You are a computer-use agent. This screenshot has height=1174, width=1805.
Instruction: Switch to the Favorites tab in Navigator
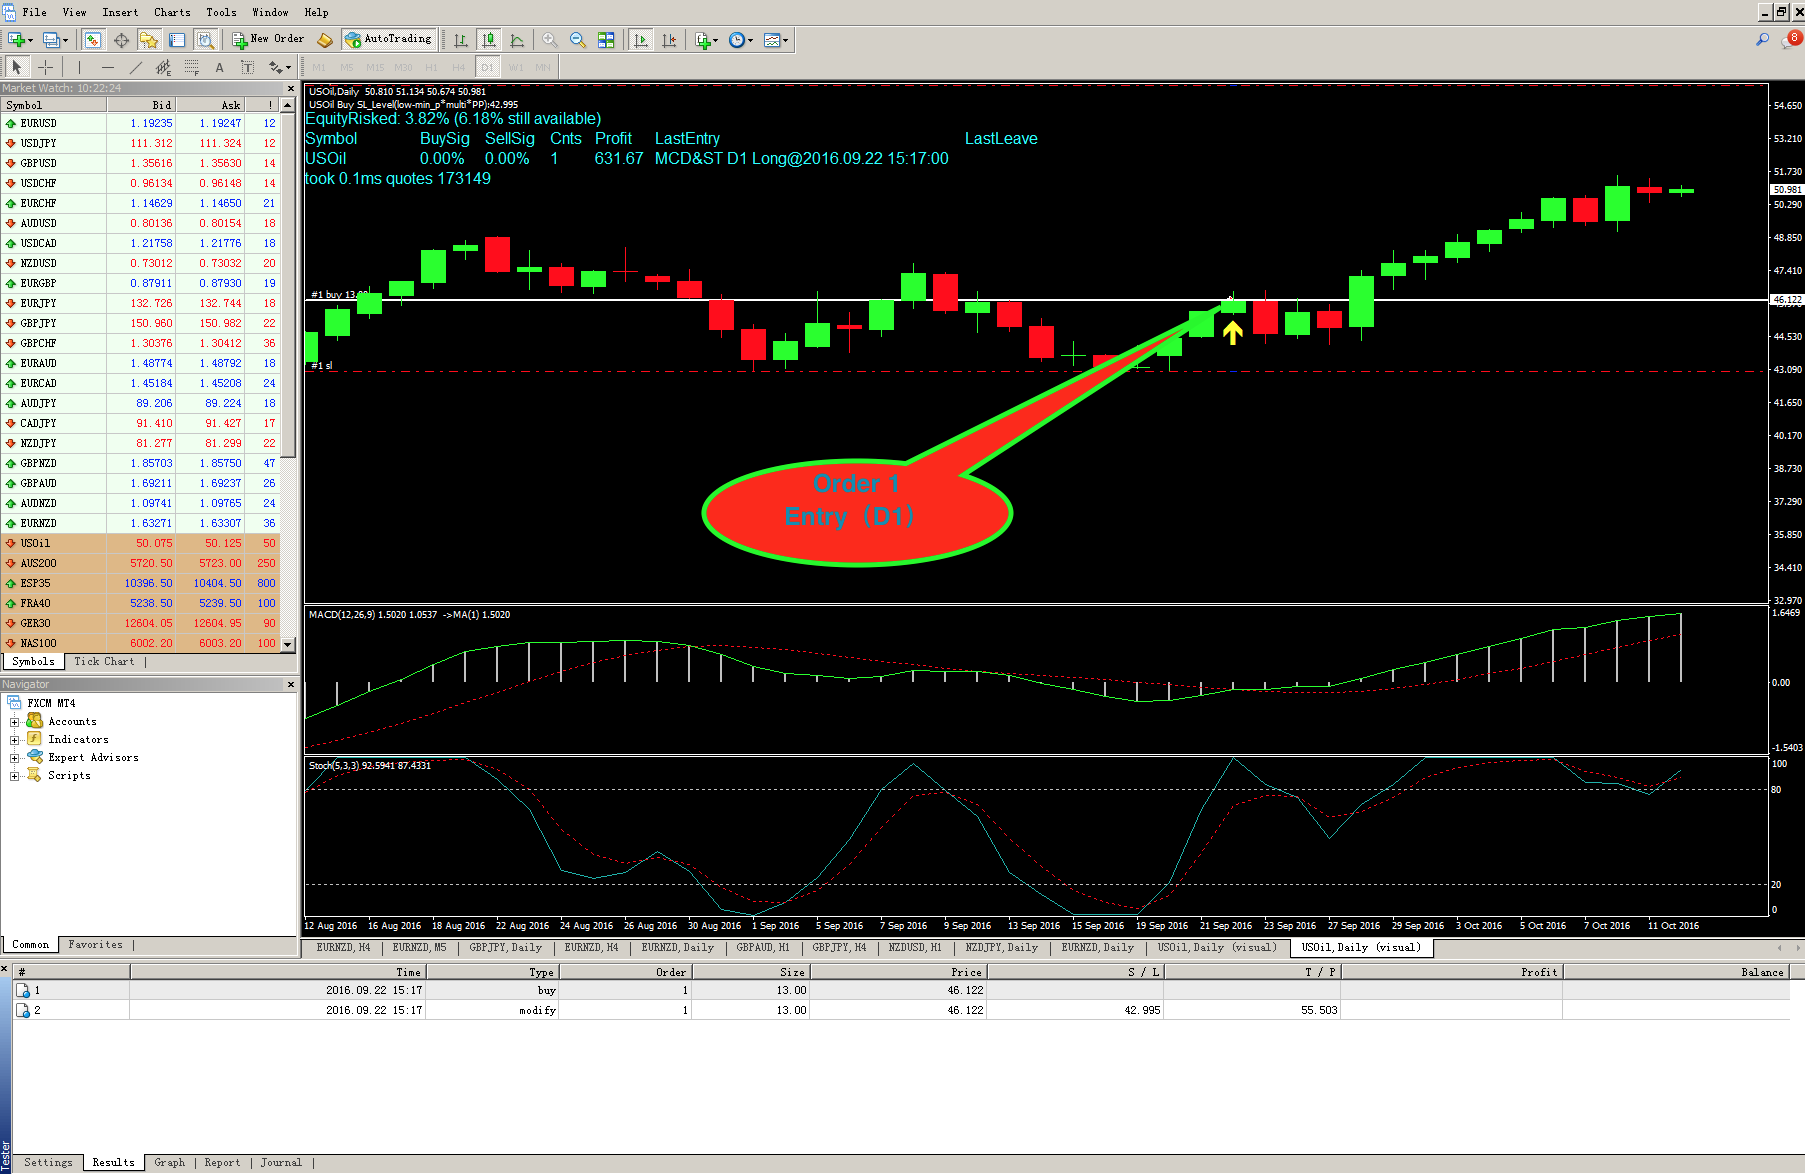click(x=96, y=945)
